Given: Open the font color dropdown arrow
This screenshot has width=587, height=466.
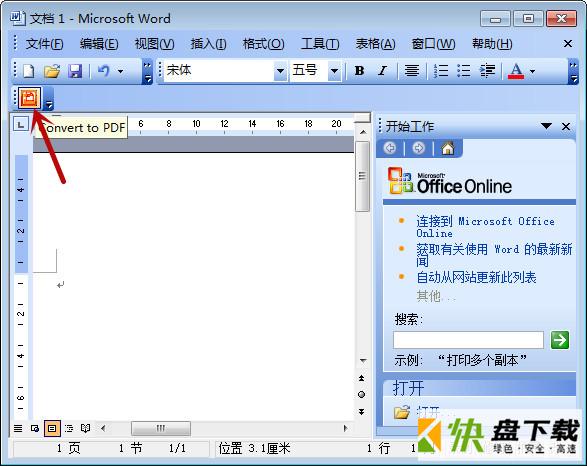Looking at the screenshot, I should [532, 71].
